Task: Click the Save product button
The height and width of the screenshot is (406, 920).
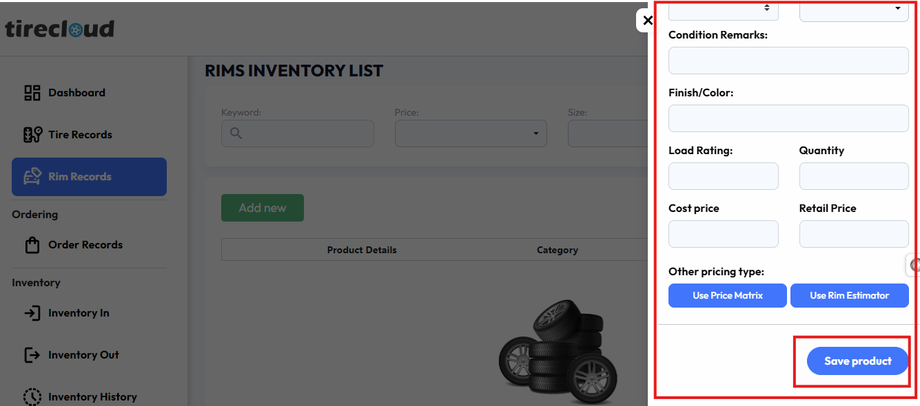Action: tap(857, 361)
